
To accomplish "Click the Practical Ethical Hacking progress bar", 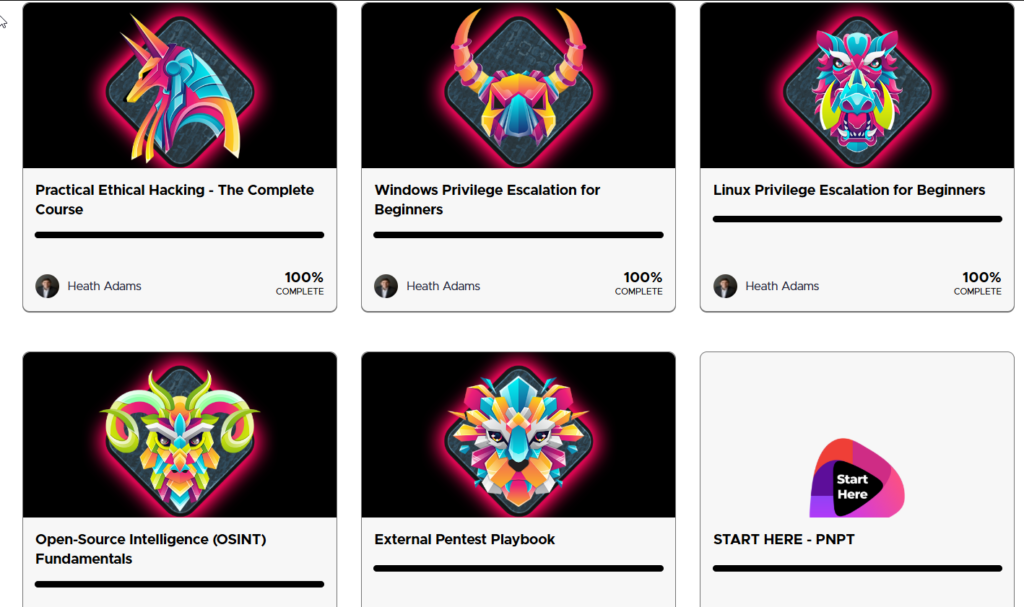I will (179, 235).
